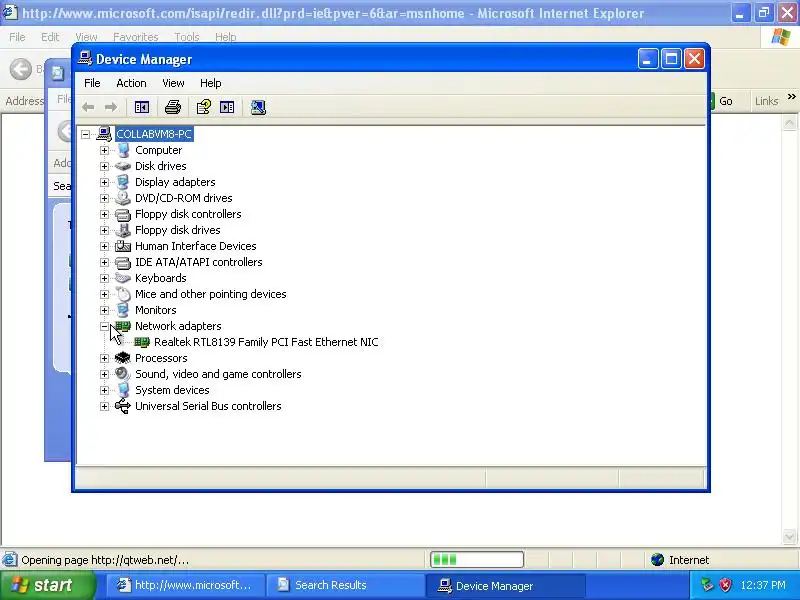Collapse the COLLABVM8-PC root node

pos(85,134)
